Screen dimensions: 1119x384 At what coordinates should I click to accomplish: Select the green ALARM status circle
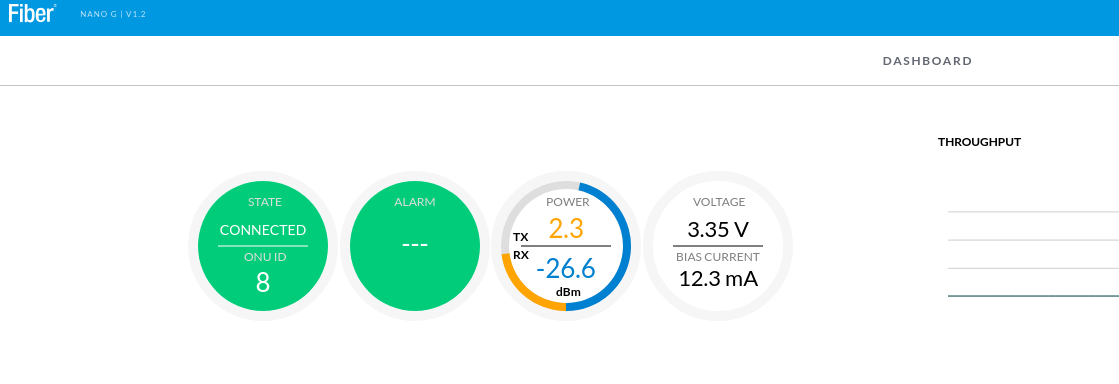point(415,246)
